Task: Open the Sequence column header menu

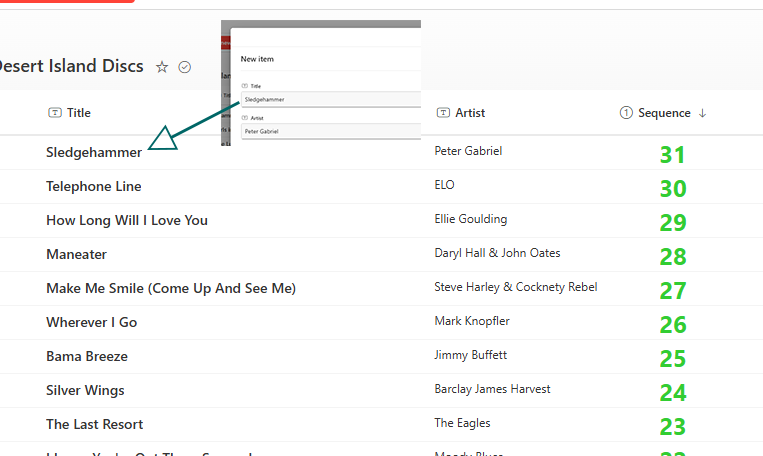Action: pyautogui.click(x=664, y=113)
